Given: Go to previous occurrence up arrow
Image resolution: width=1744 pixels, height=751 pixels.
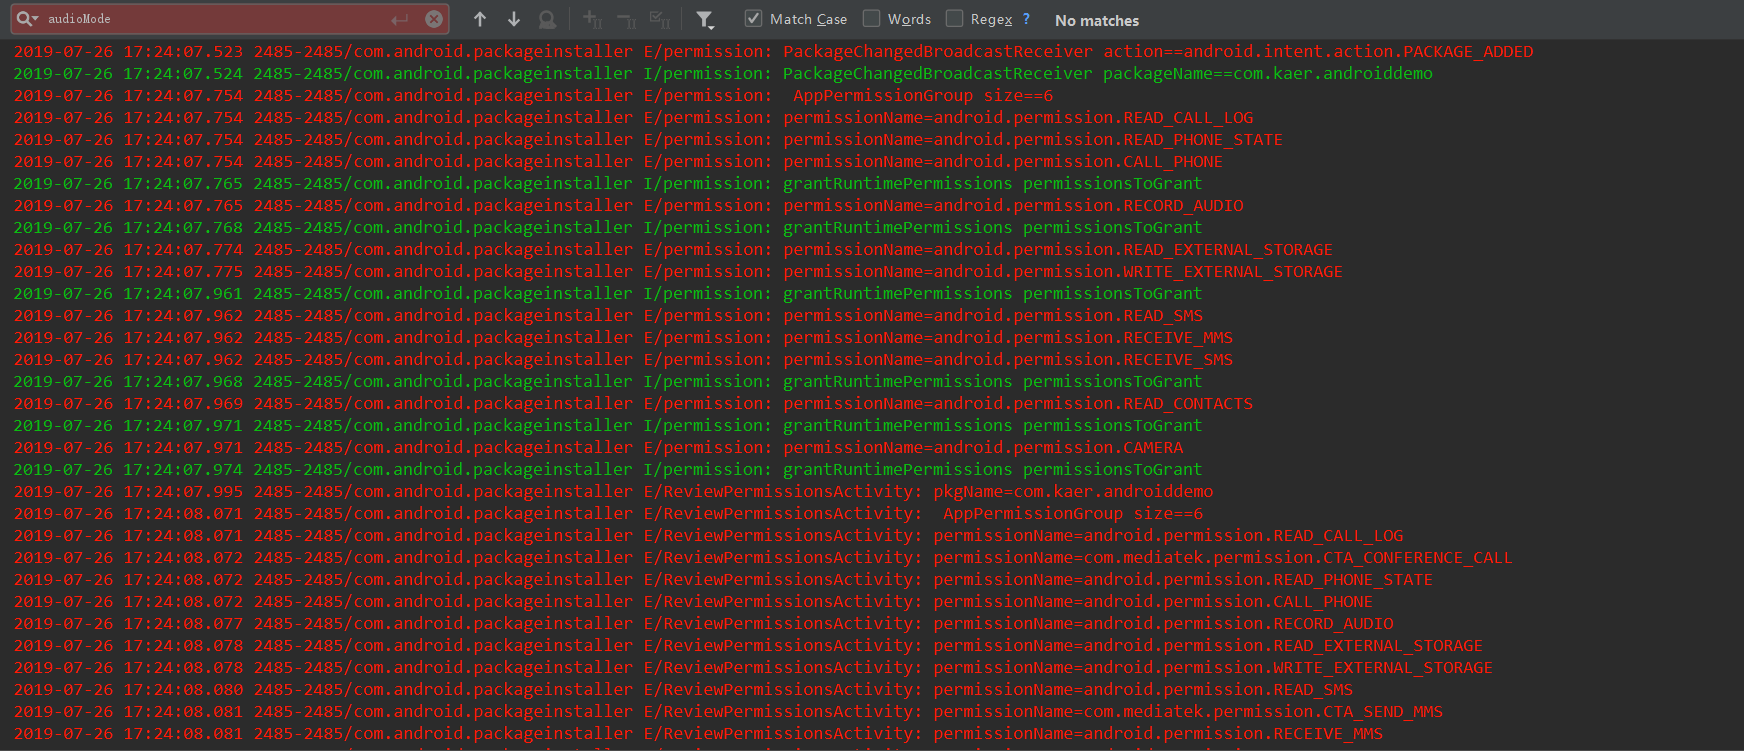Looking at the screenshot, I should coord(480,19).
